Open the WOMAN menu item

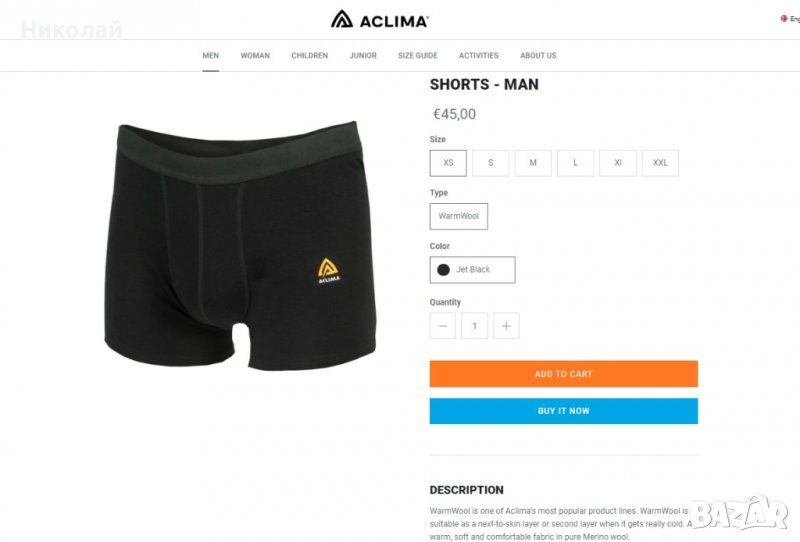click(x=255, y=56)
